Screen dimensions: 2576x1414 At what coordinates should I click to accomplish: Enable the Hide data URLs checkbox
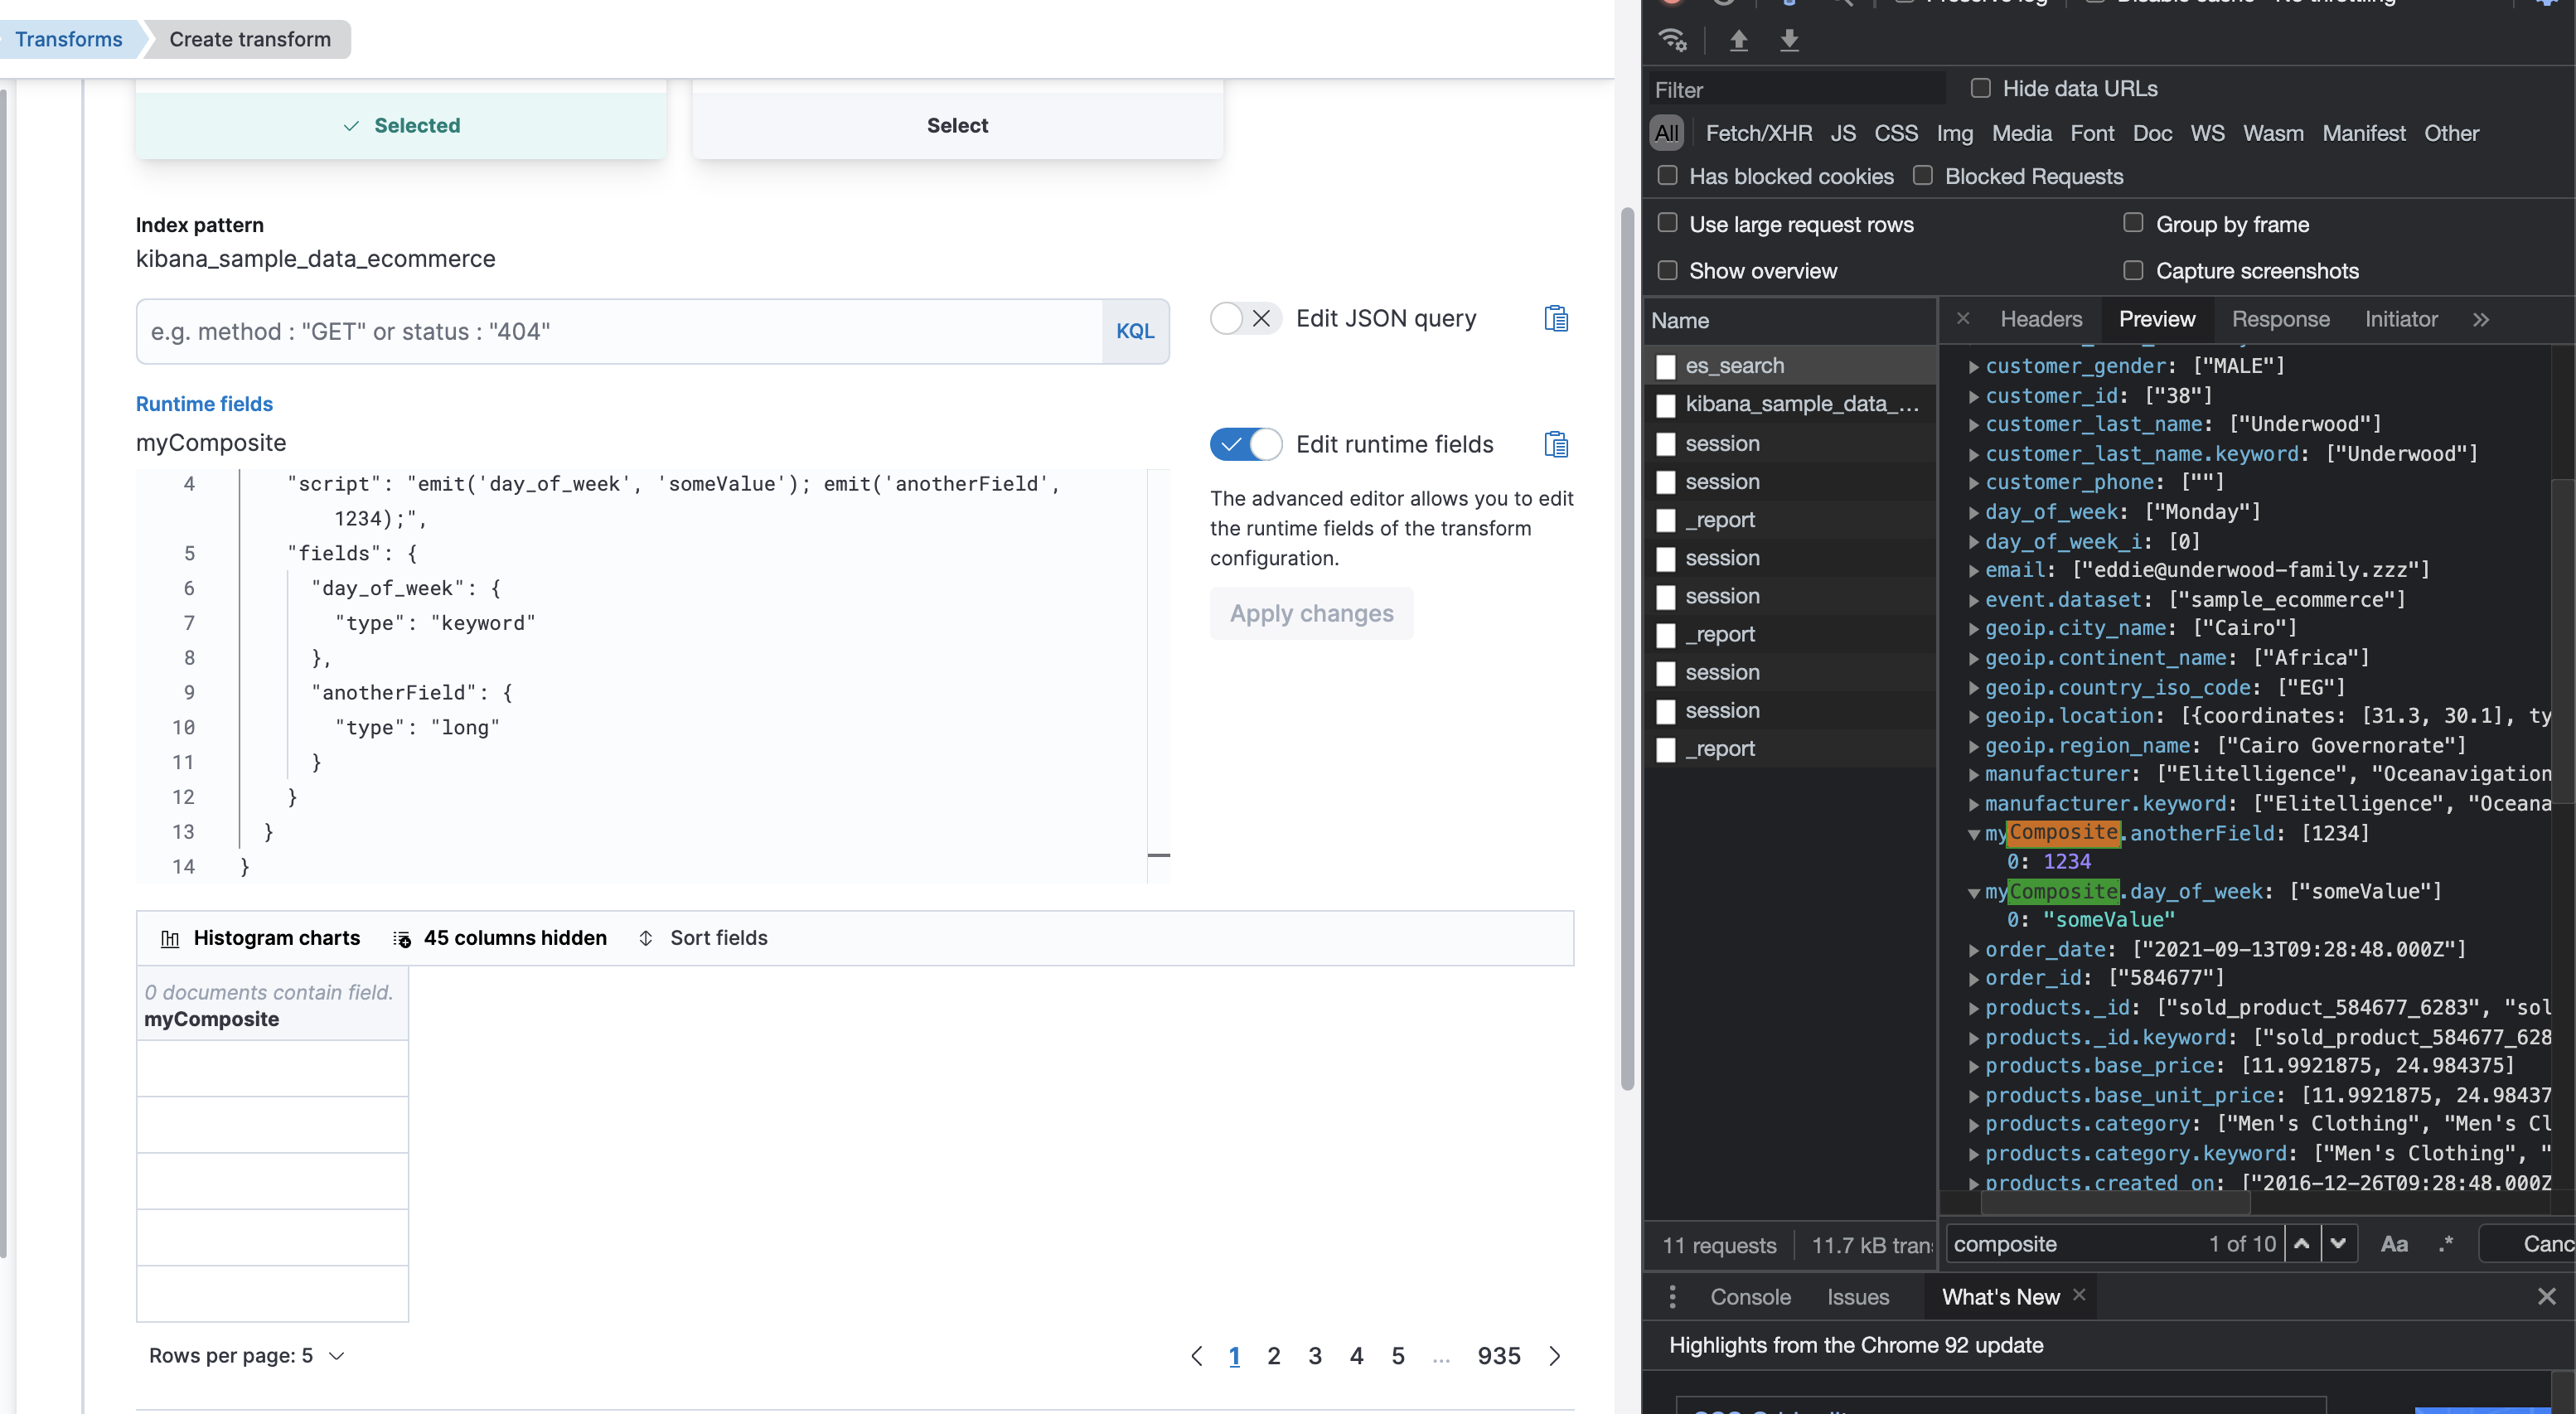[x=1981, y=88]
